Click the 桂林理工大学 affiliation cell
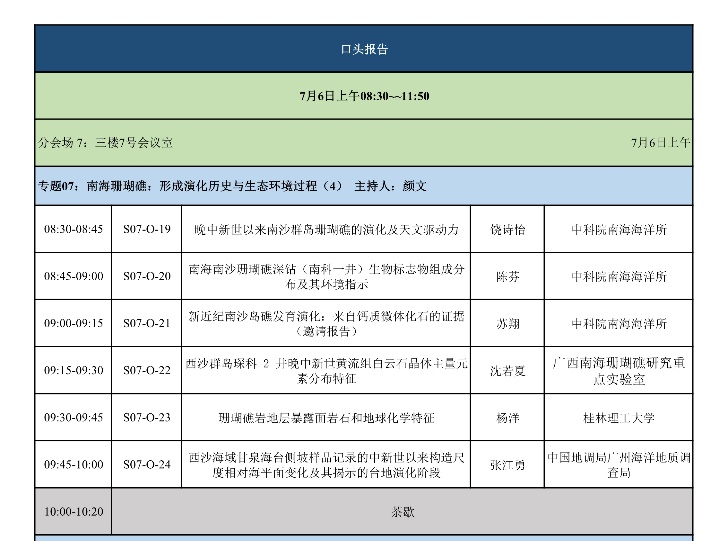The height and width of the screenshot is (541, 719). pos(620,417)
